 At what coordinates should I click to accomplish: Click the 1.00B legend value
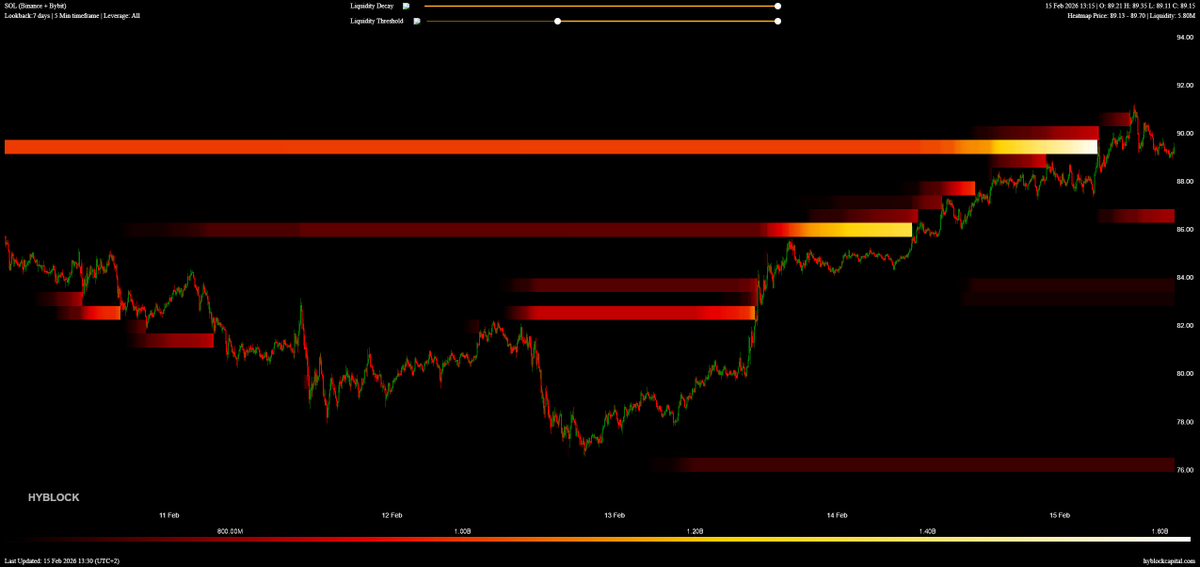(x=463, y=531)
